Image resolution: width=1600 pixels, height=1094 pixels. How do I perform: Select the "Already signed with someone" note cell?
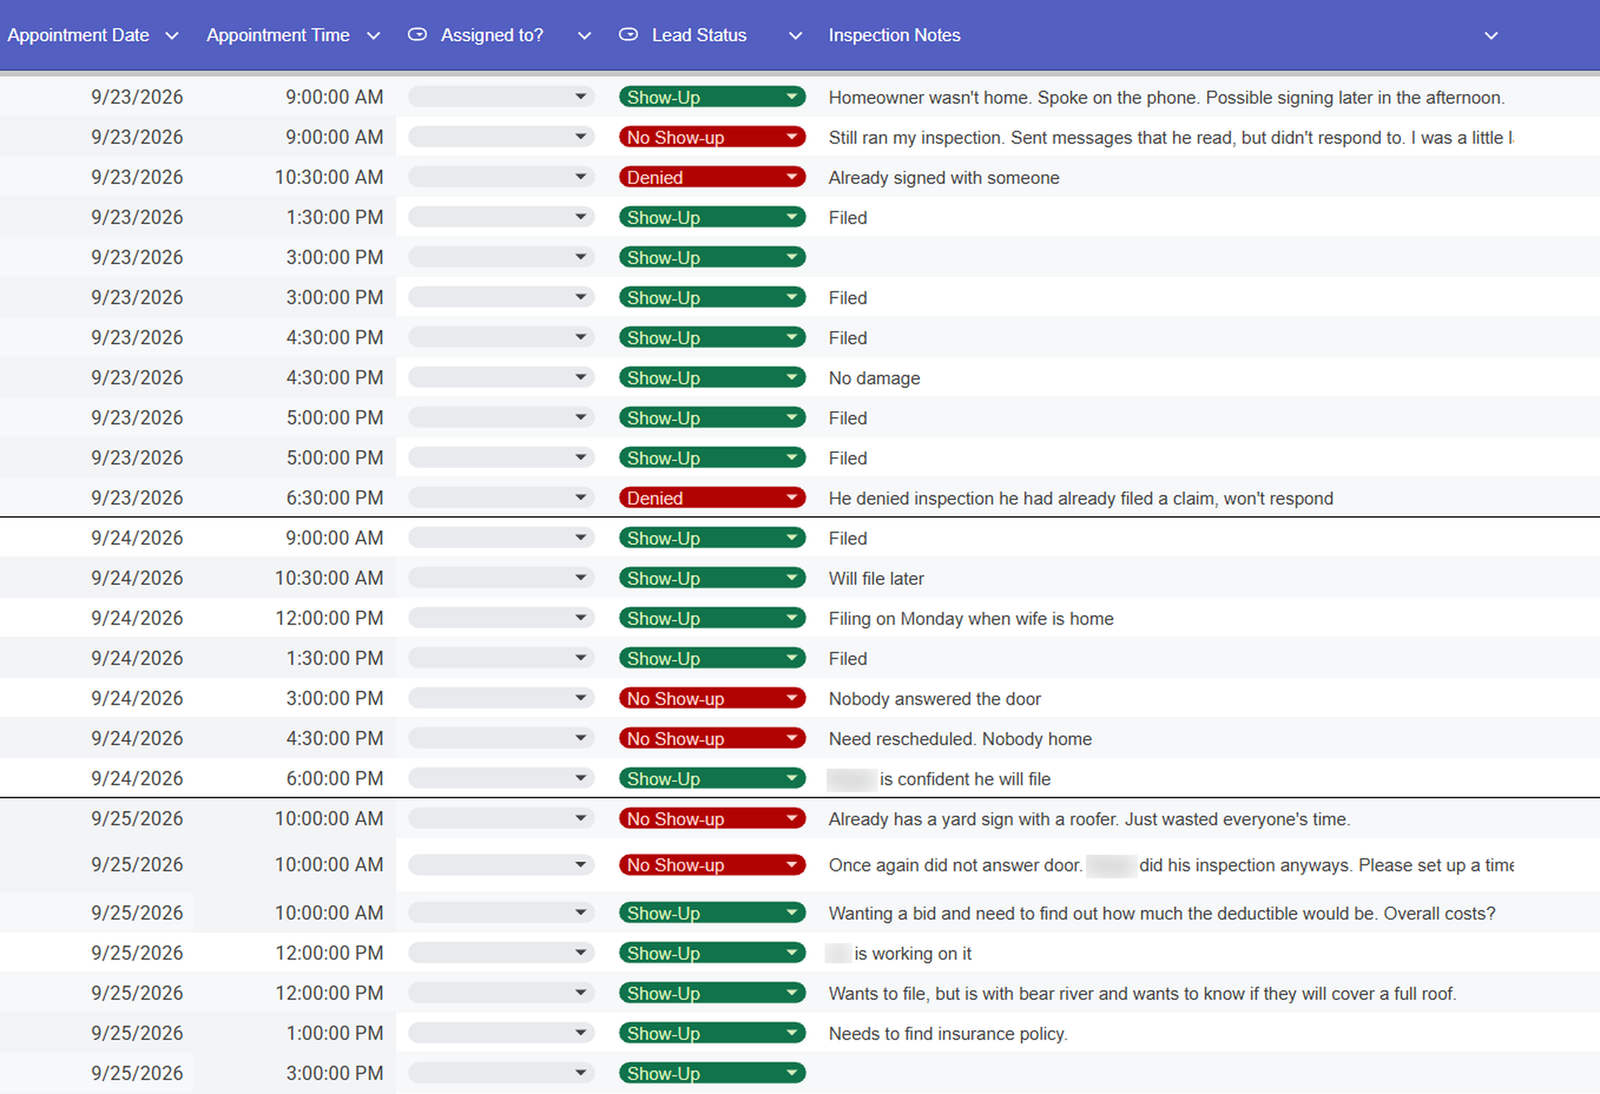click(944, 178)
